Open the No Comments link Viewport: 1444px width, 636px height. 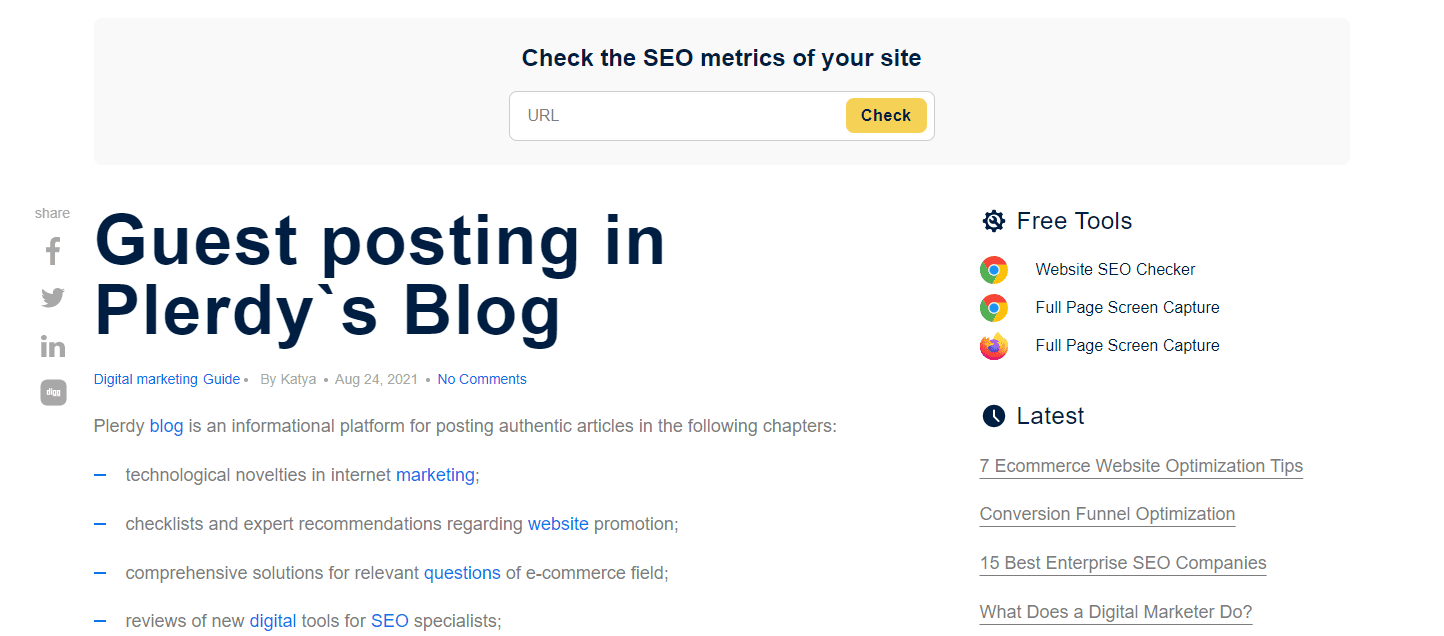[482, 379]
